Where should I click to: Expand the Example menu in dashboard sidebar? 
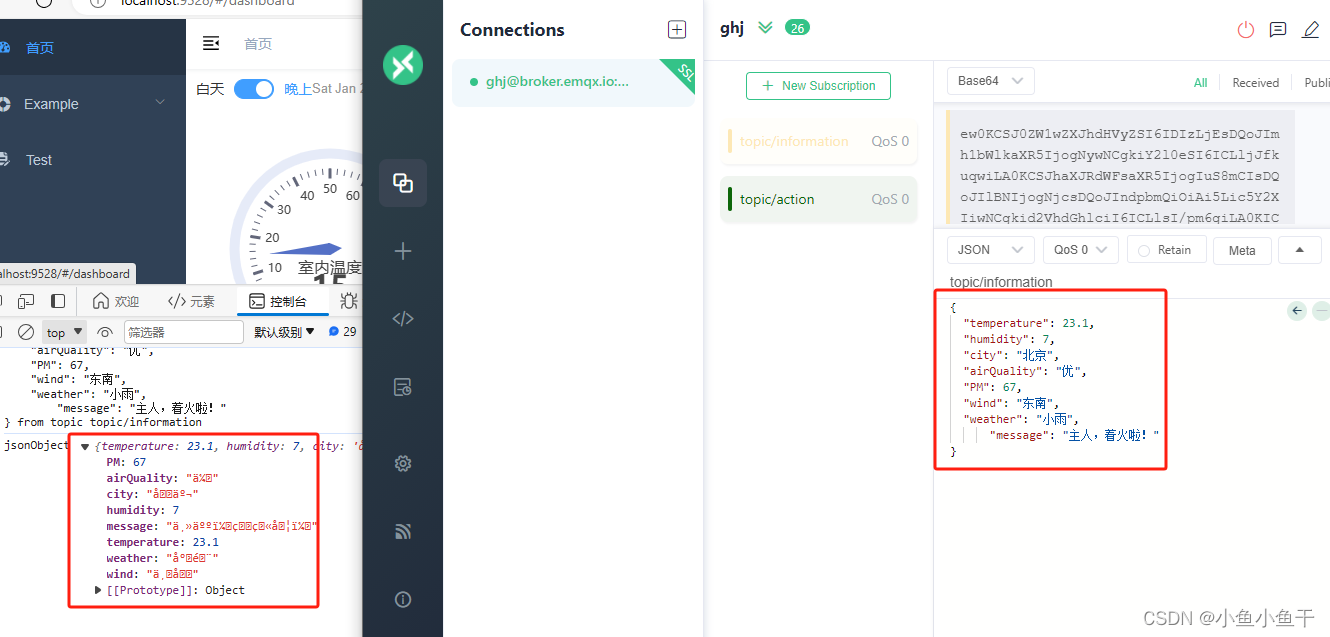click(93, 104)
